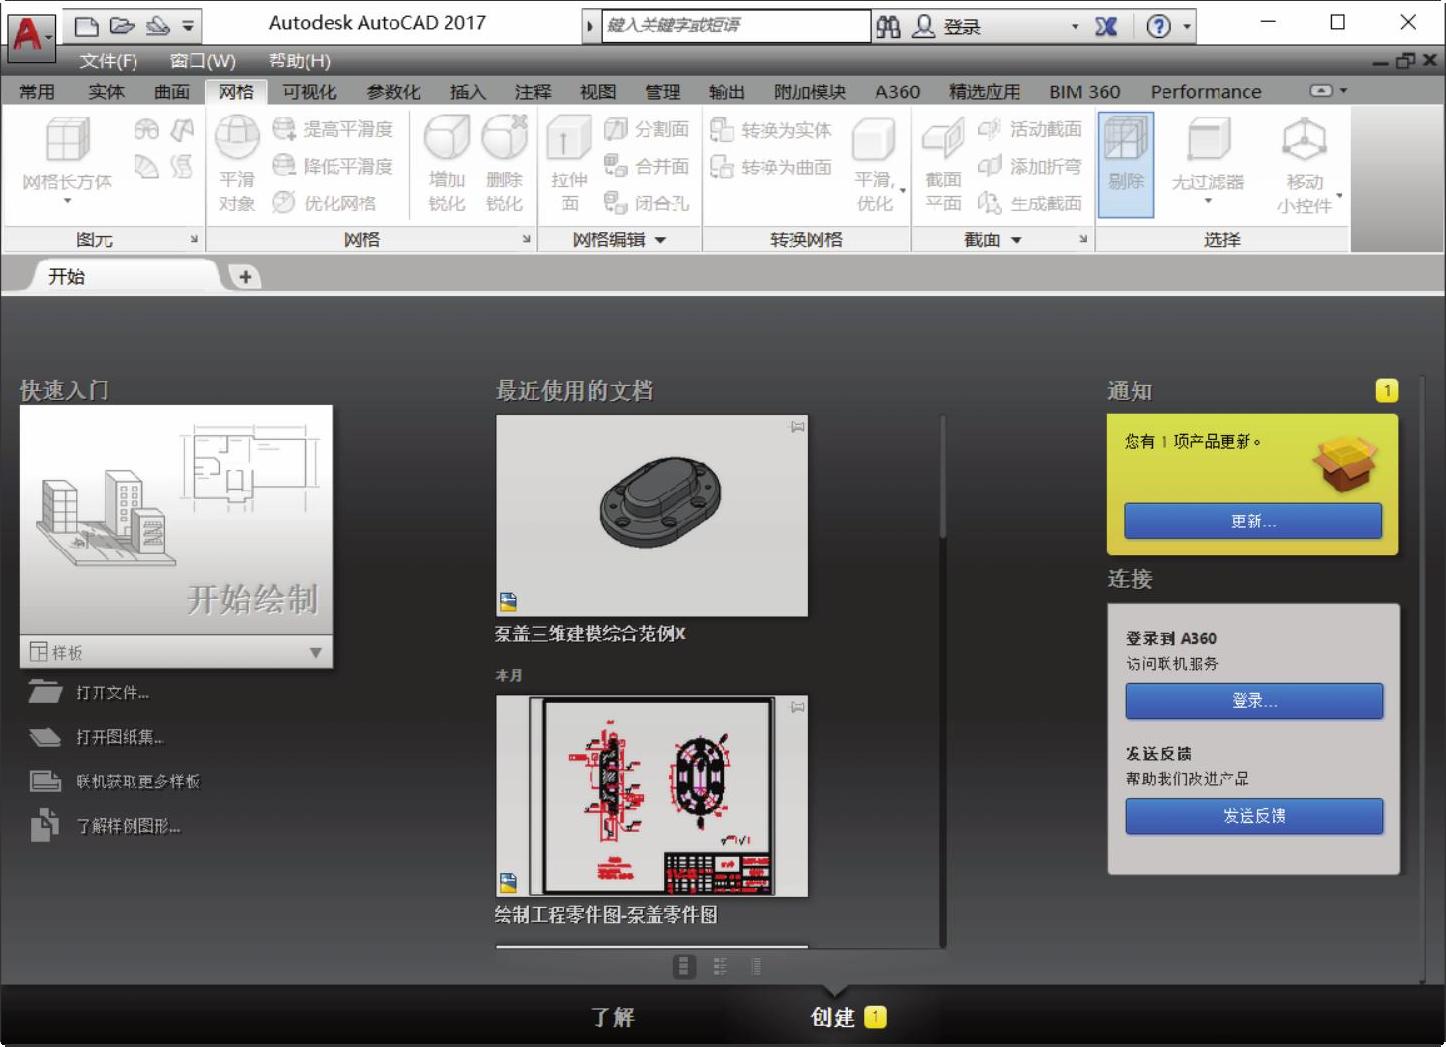
Task: Expand the 截面 panel dropdown
Action: (1016, 240)
